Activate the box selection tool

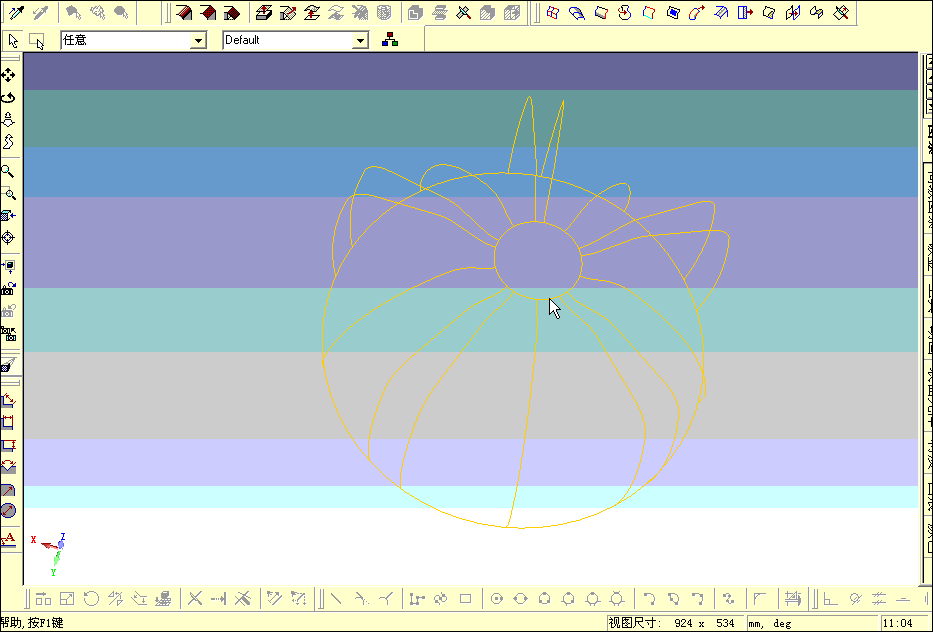(37, 41)
